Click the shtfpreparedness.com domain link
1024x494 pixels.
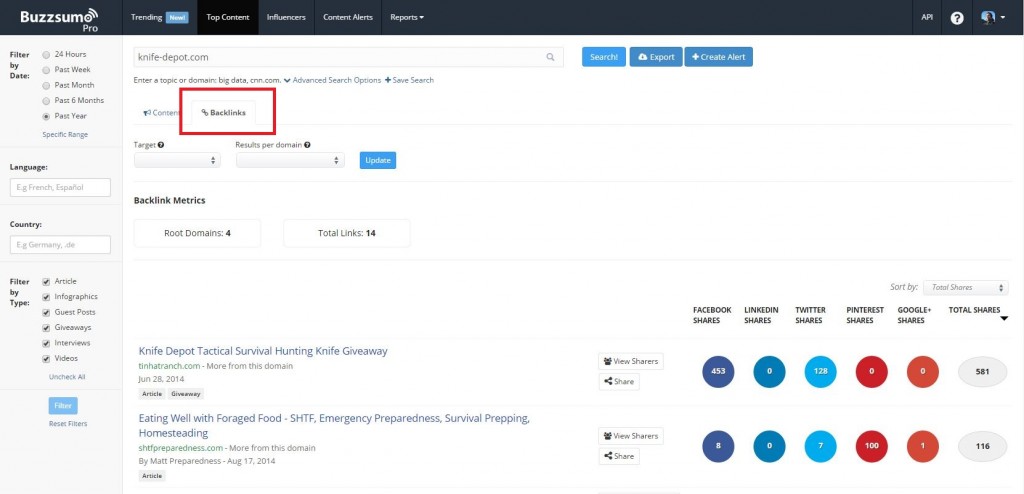(181, 448)
